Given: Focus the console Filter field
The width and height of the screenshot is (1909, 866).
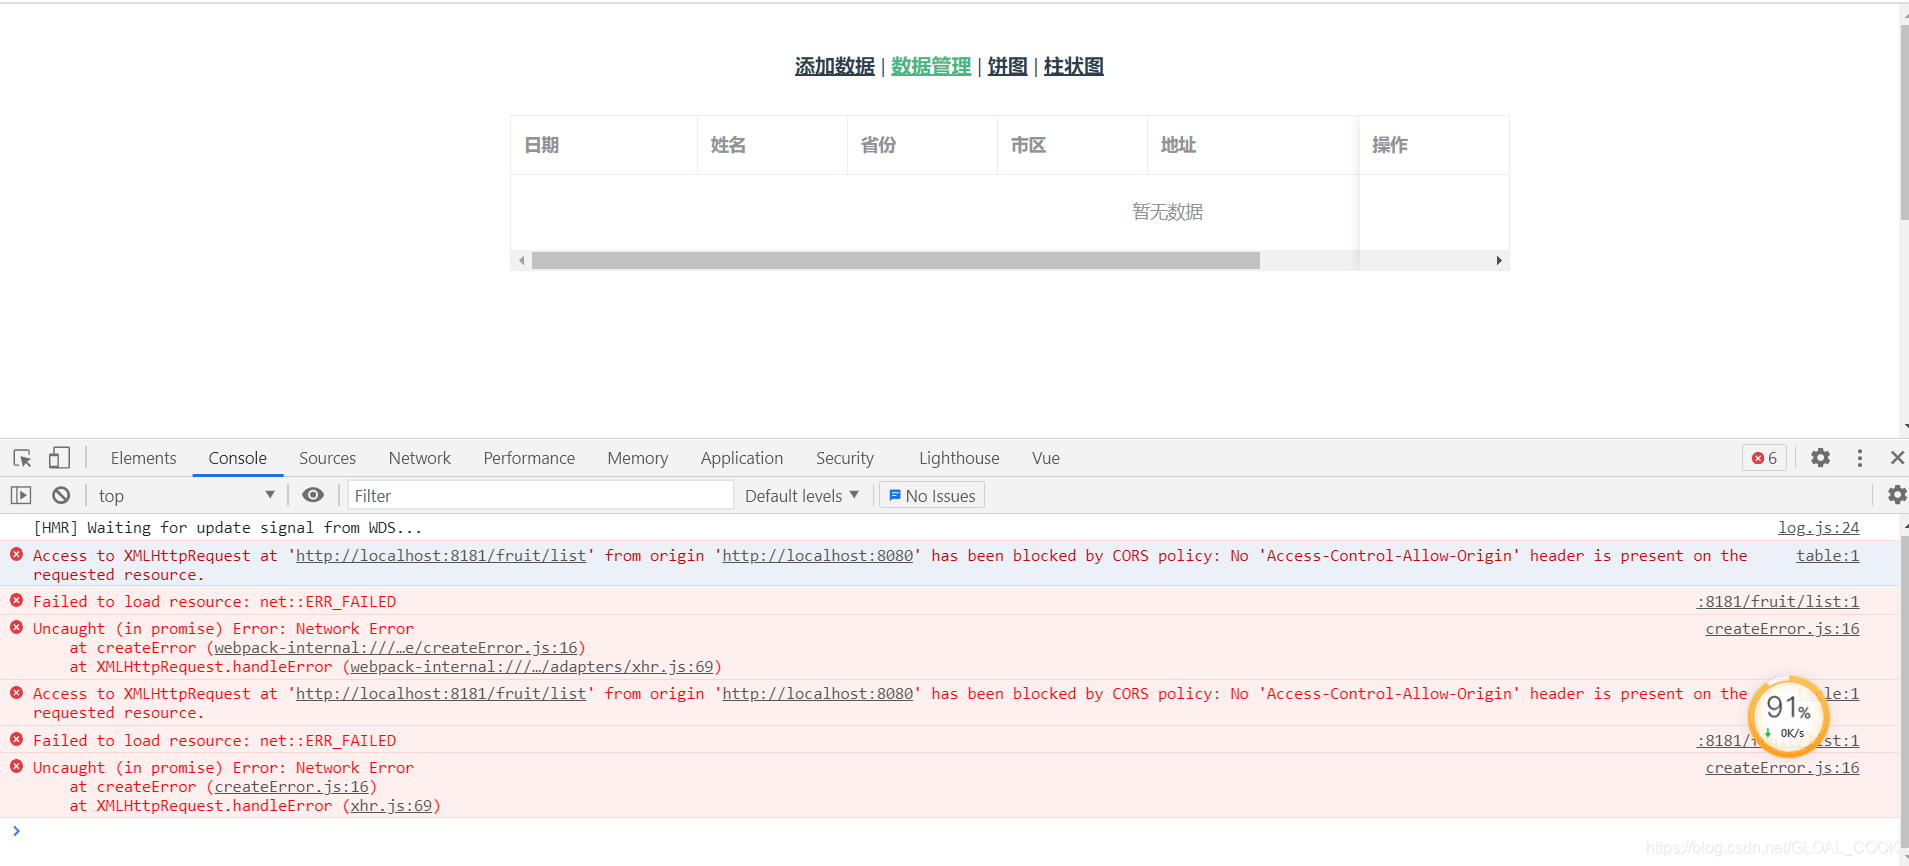Looking at the screenshot, I should click(541, 495).
